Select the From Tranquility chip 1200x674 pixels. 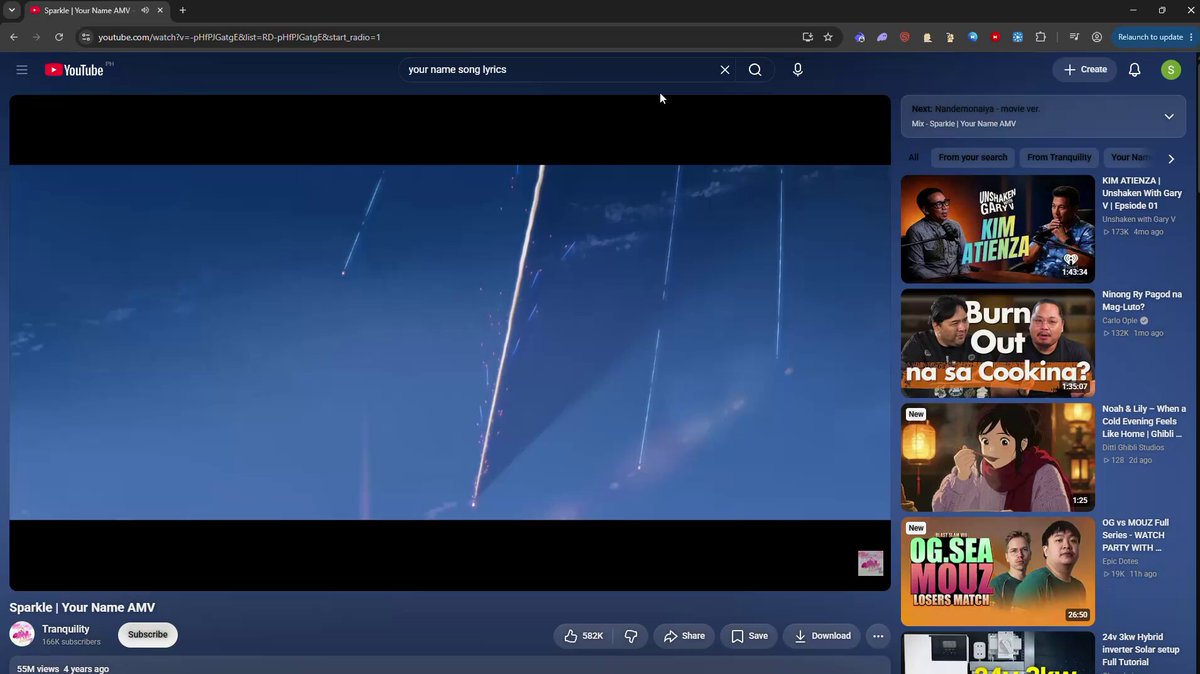pos(1059,158)
